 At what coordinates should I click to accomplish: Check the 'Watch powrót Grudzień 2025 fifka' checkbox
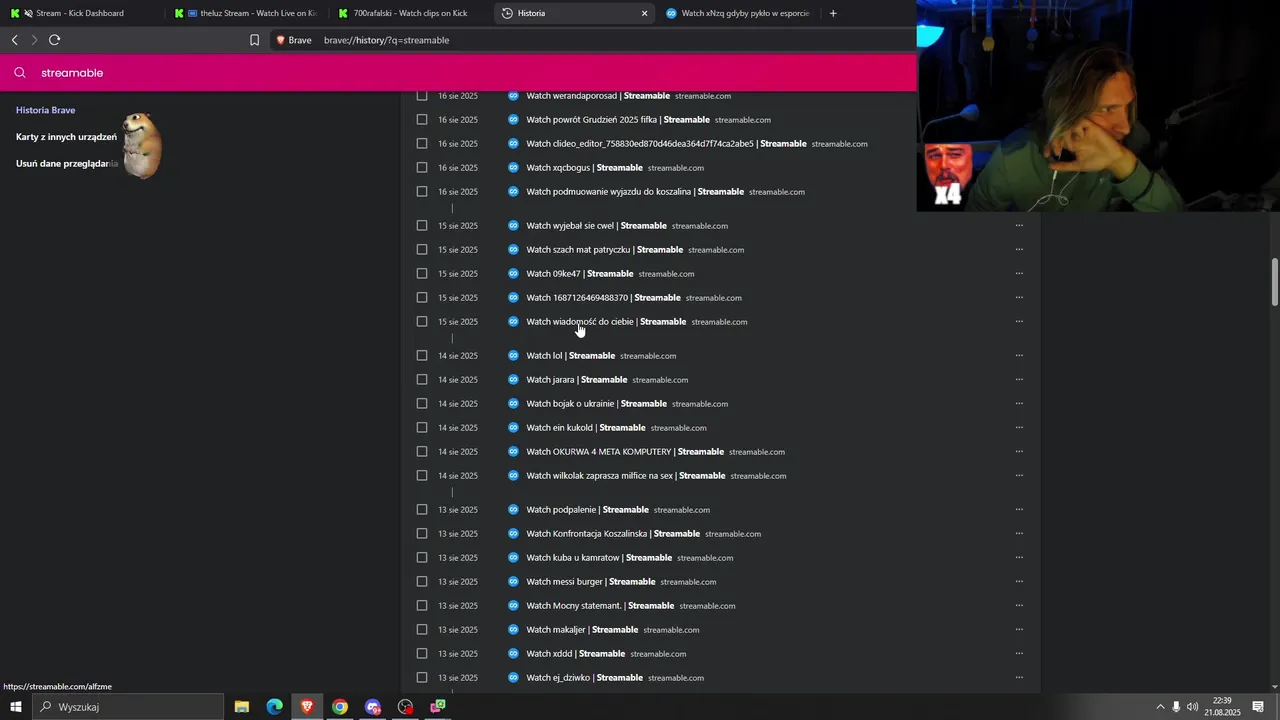422,120
